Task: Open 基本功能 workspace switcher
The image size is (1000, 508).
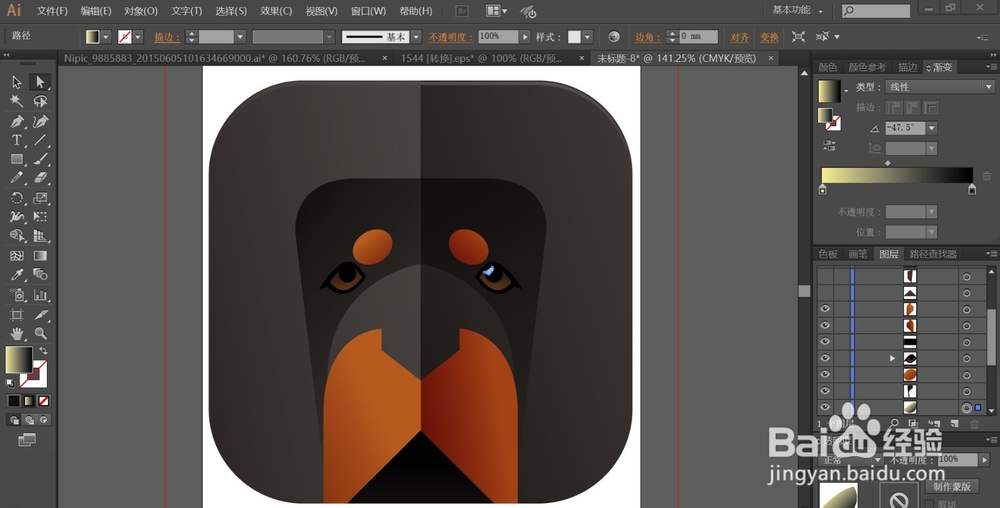Action: pos(798,10)
